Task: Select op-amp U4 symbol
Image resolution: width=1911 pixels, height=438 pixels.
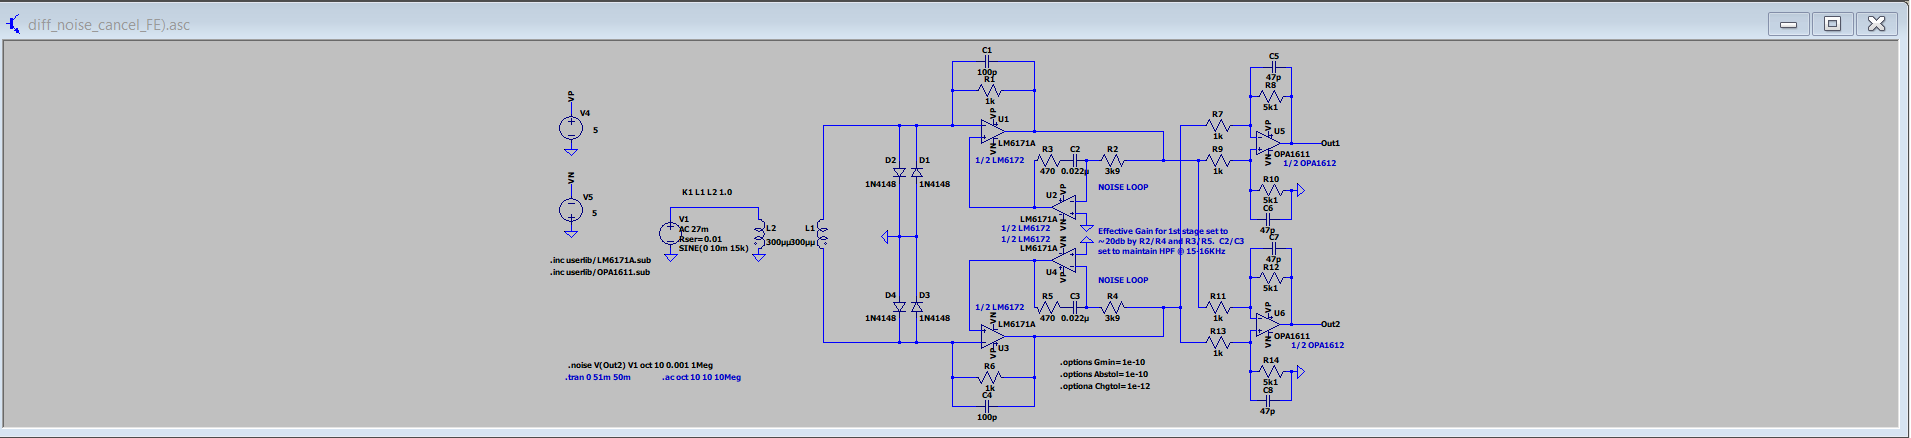Action: pyautogui.click(x=1064, y=259)
